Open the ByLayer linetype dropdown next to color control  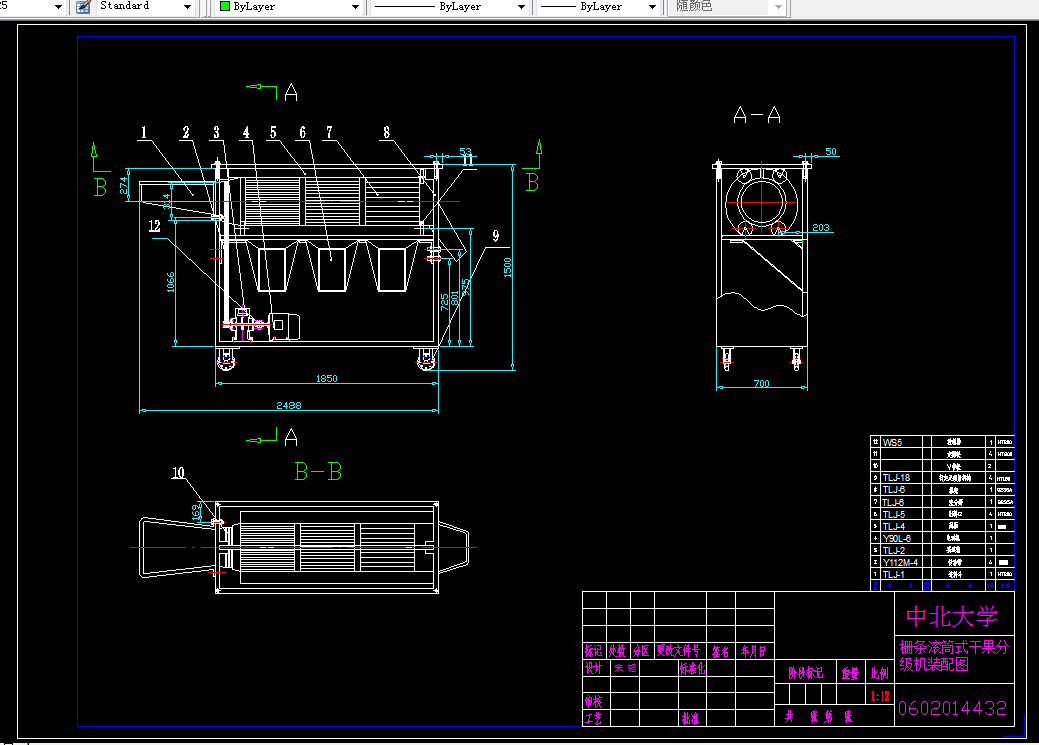point(521,7)
